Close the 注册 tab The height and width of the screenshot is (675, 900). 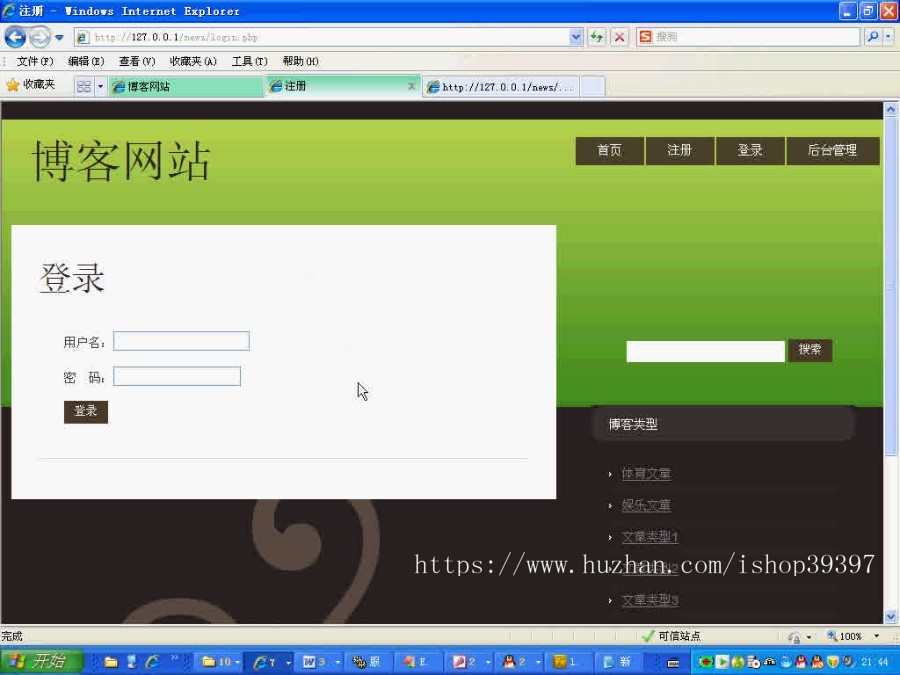coord(411,86)
